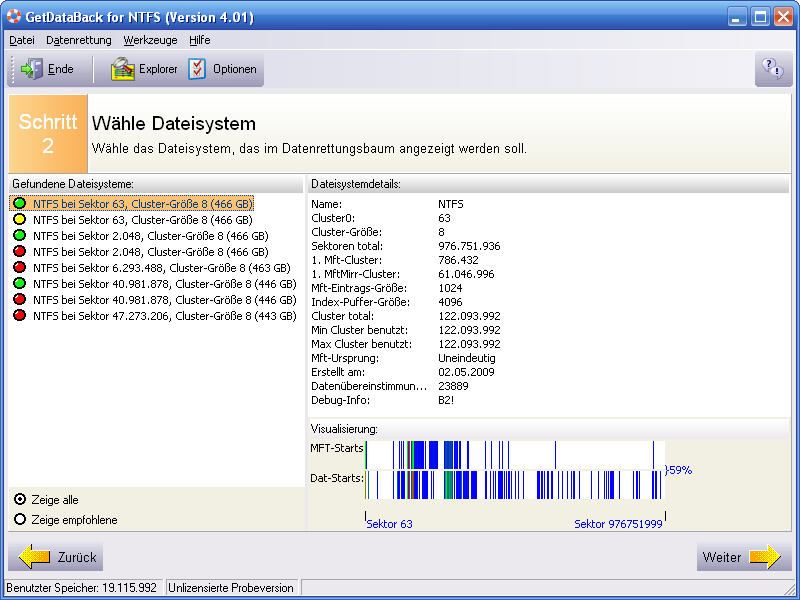The image size is (800, 600).
Task: Select the Zeige empfohlene radio button
Action: click(x=20, y=519)
